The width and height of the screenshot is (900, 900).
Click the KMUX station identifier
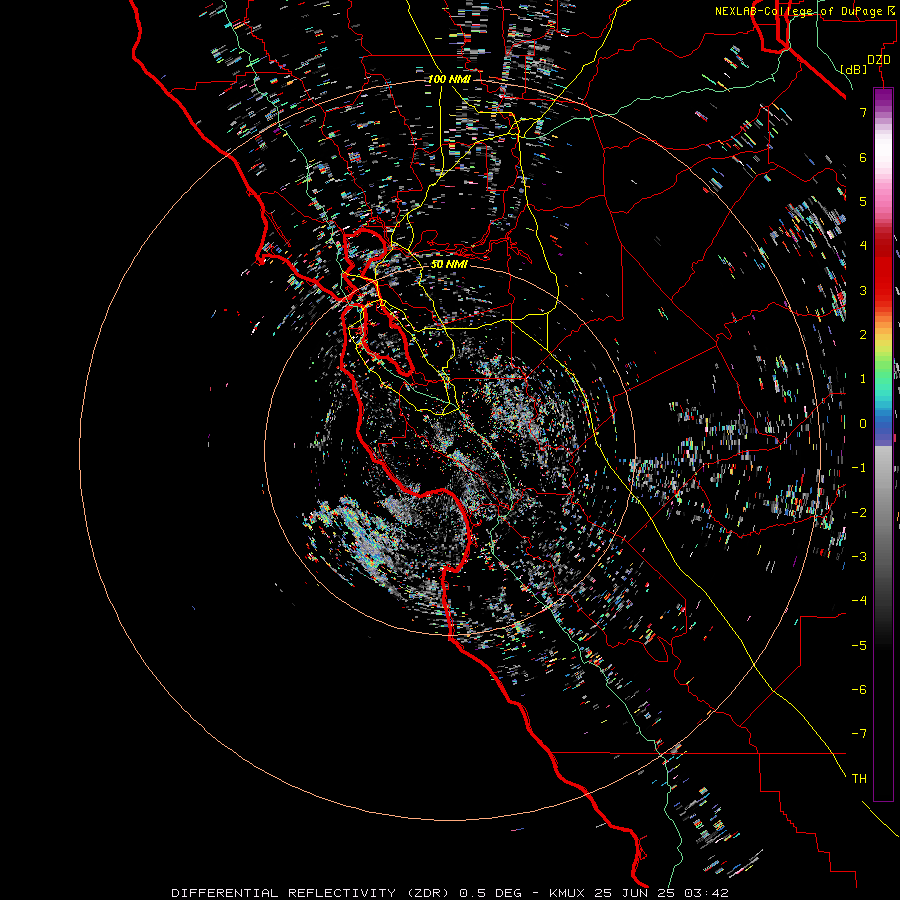click(x=567, y=893)
